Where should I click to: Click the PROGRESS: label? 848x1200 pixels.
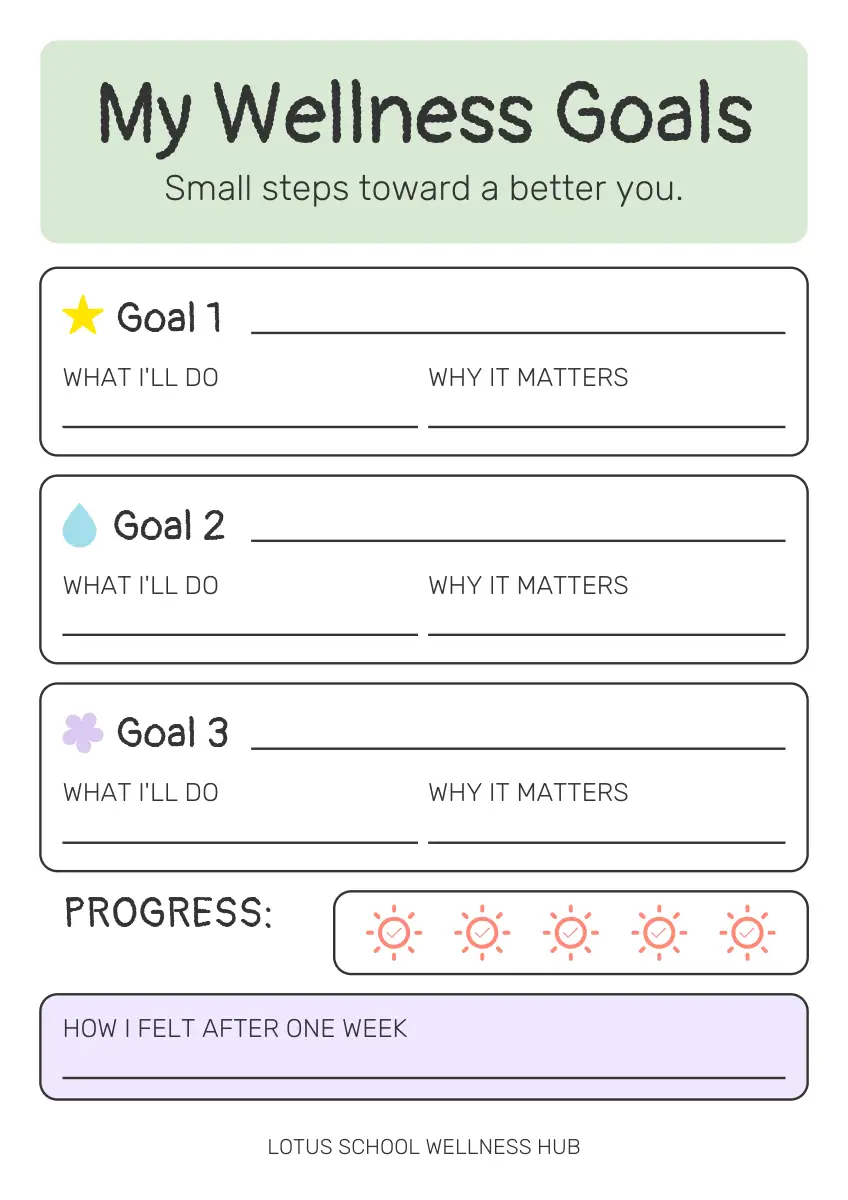tap(168, 912)
